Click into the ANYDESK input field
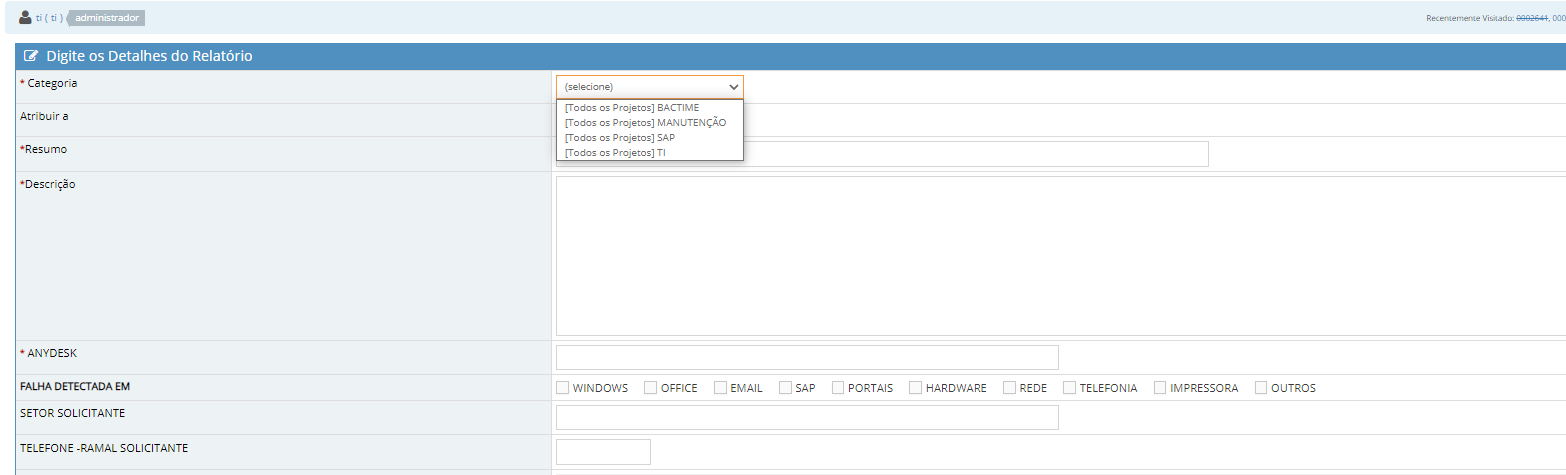This screenshot has width=1566, height=475. coord(807,358)
